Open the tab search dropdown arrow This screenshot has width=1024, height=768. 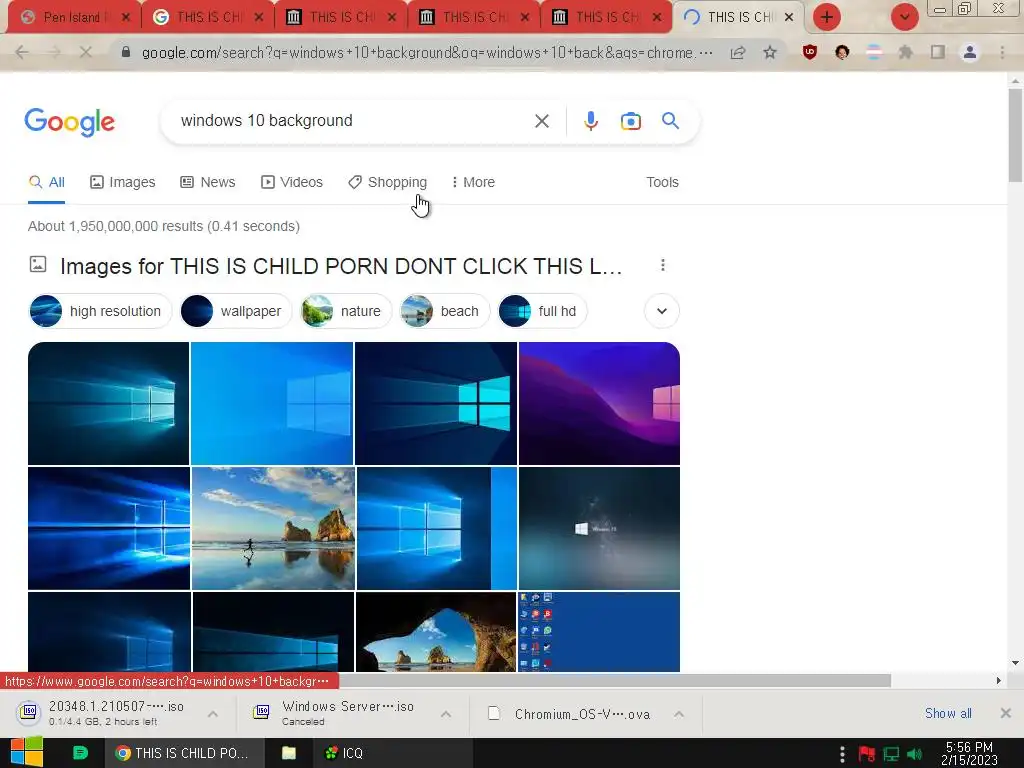pos(904,17)
